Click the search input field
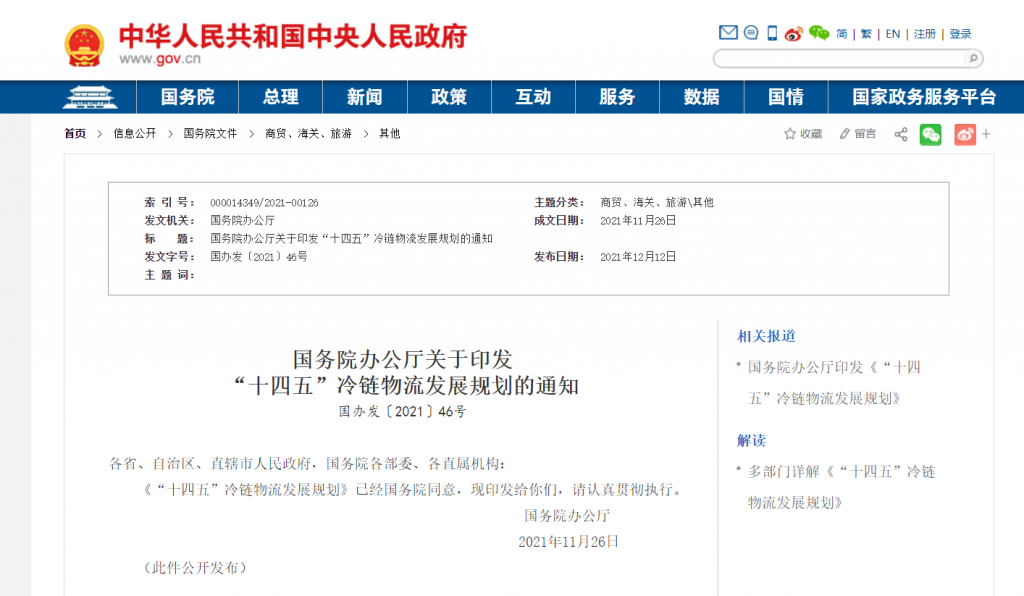The width and height of the screenshot is (1024, 596). [x=840, y=57]
